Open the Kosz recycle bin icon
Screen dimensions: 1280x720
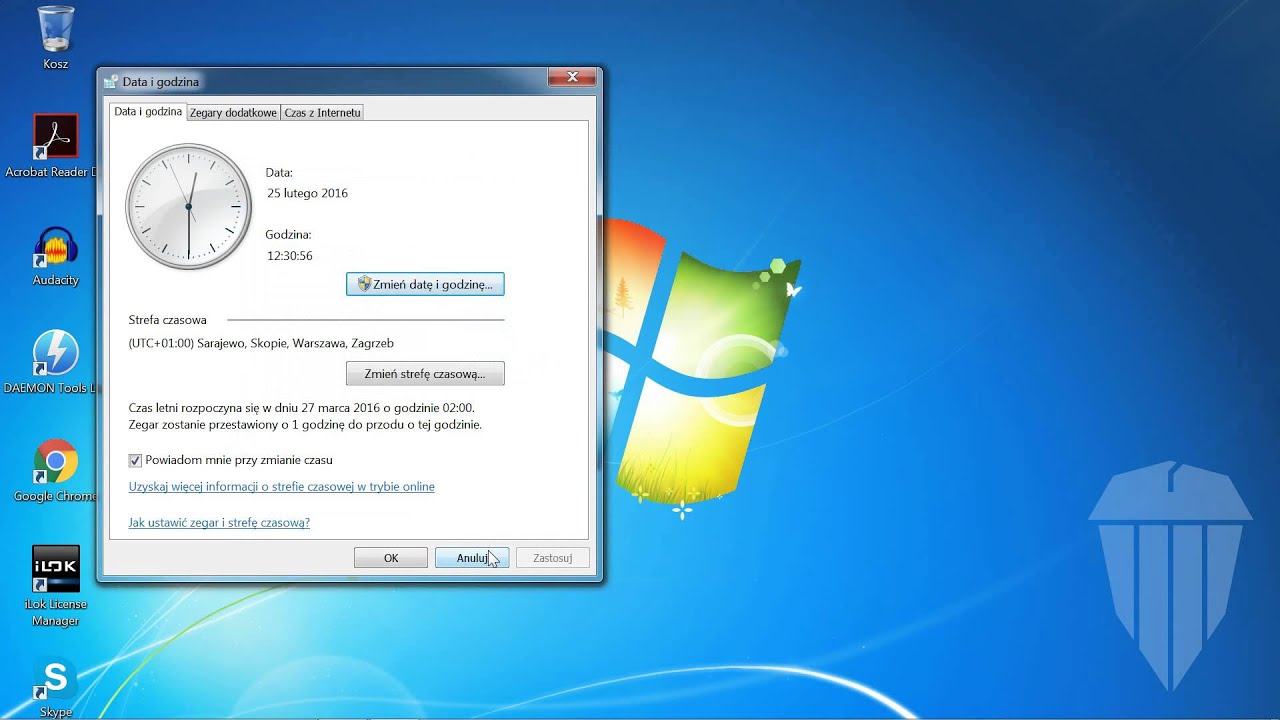click(x=56, y=38)
